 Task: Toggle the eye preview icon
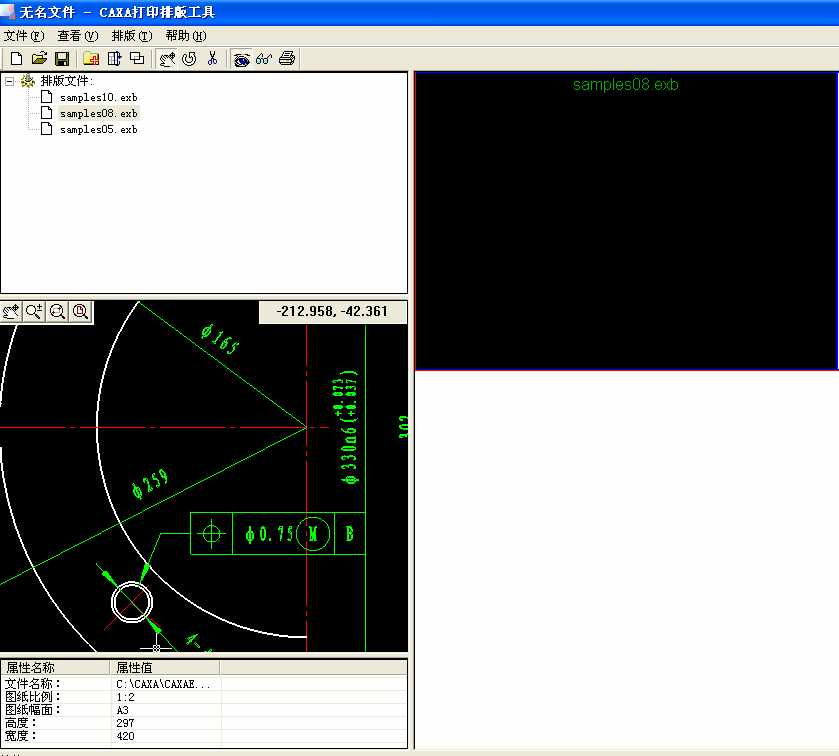coord(241,58)
